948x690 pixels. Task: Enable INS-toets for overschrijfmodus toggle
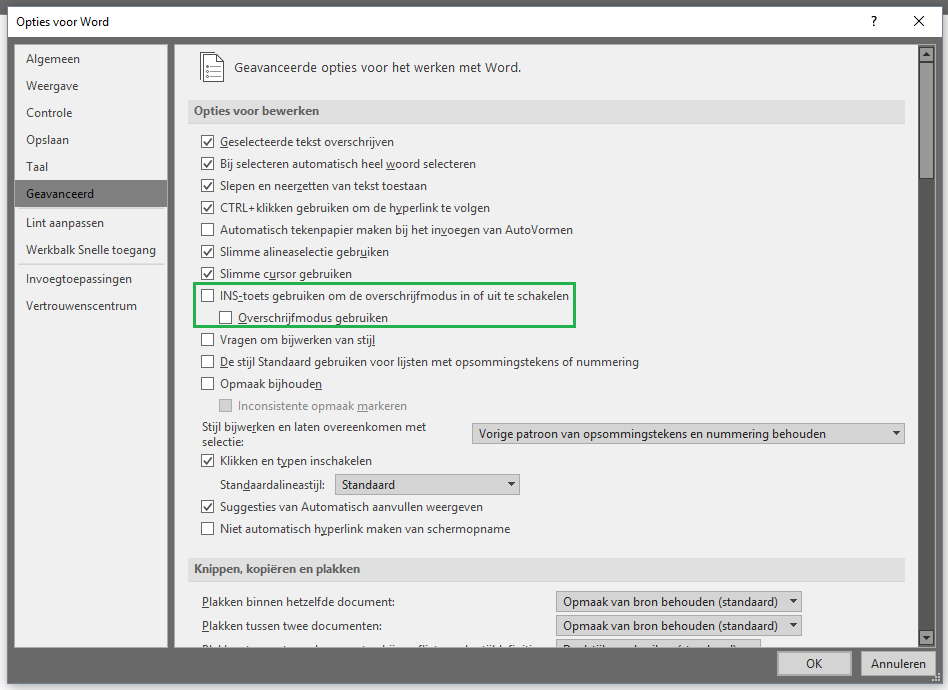(207, 296)
